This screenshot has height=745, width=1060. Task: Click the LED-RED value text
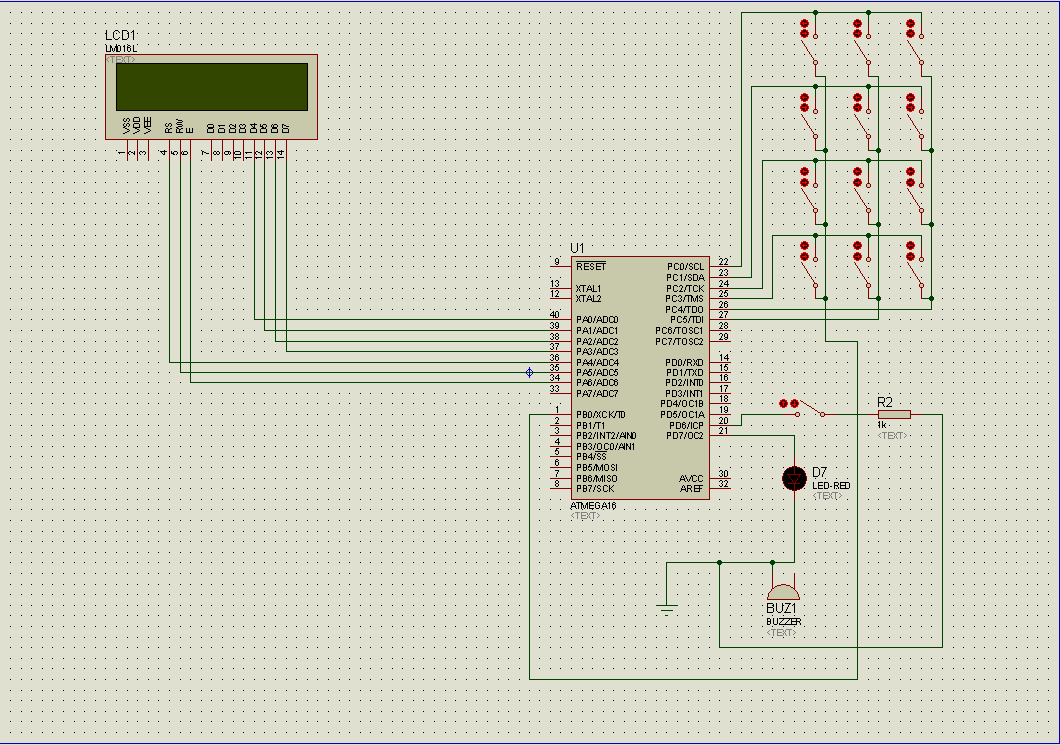[x=831, y=486]
